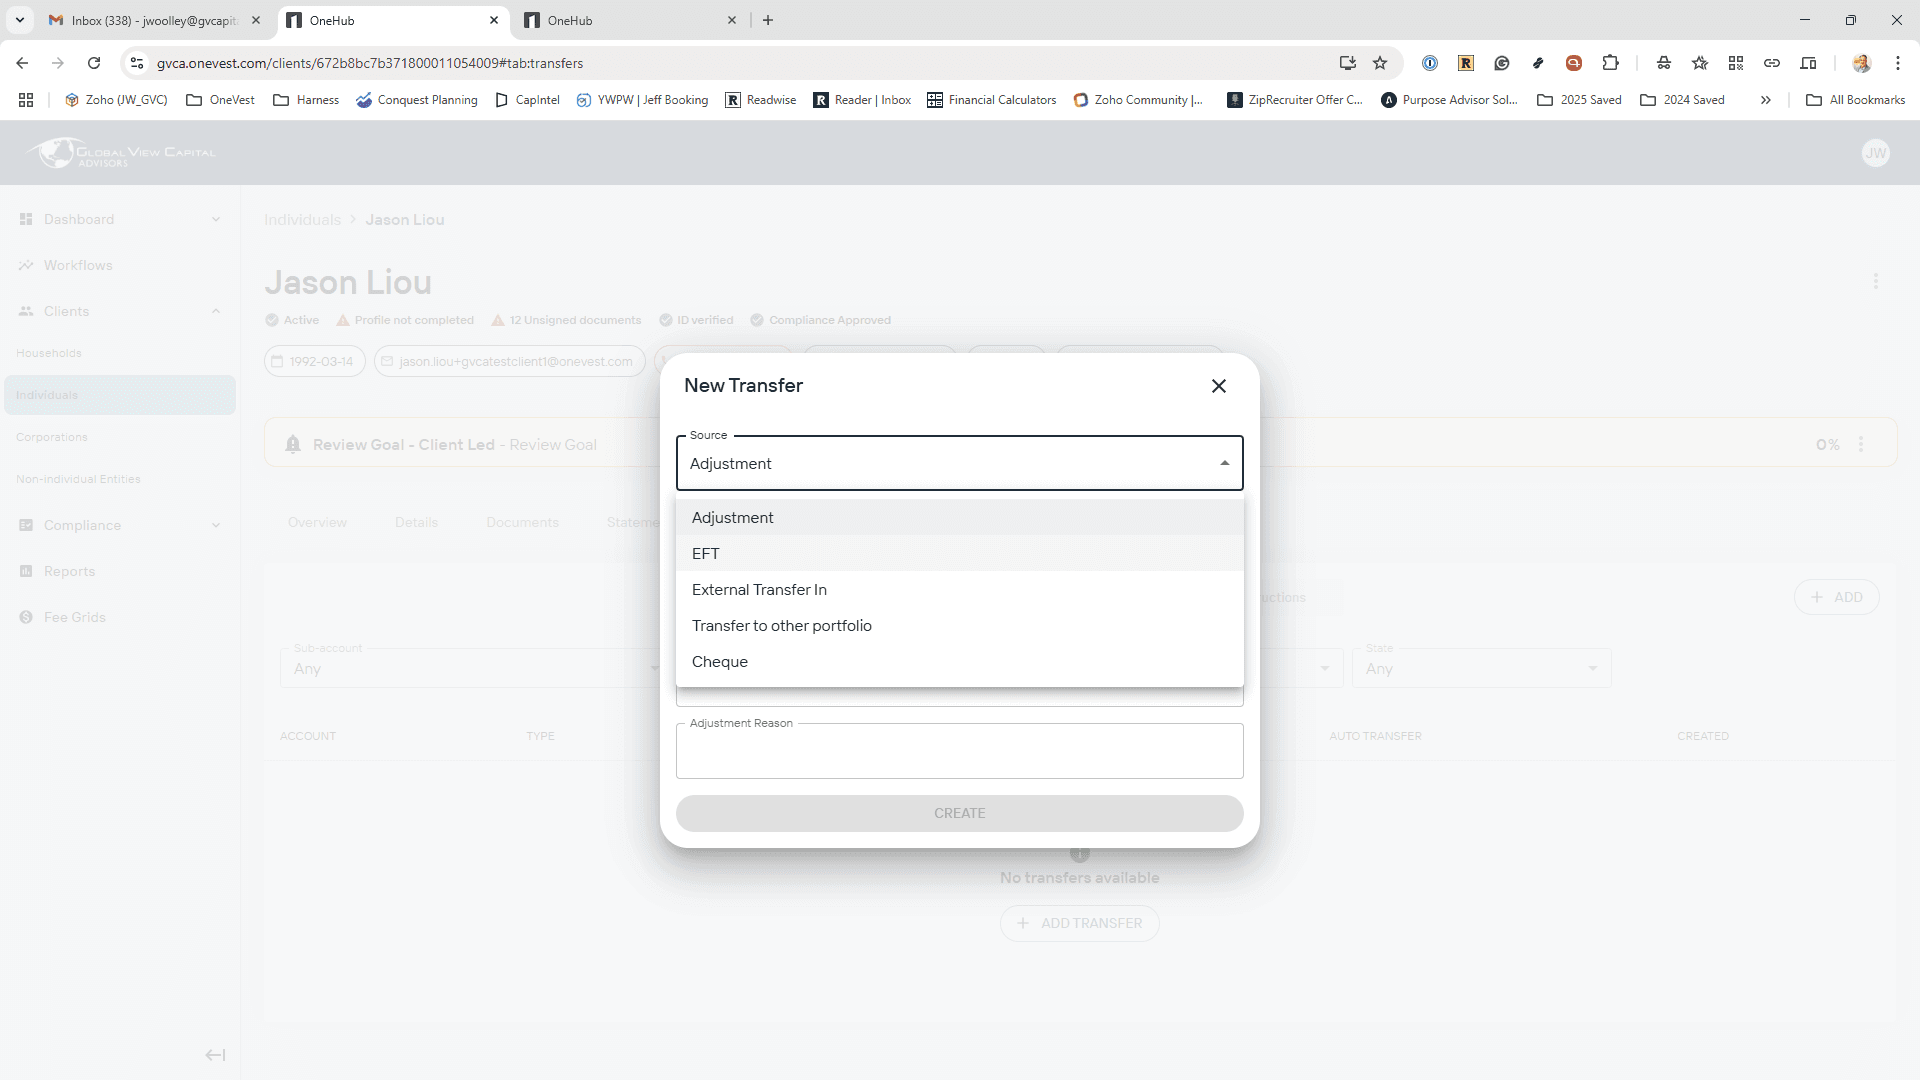Click the ADD button in transfers panel
Screen dimensions: 1920x1080
1836,597
